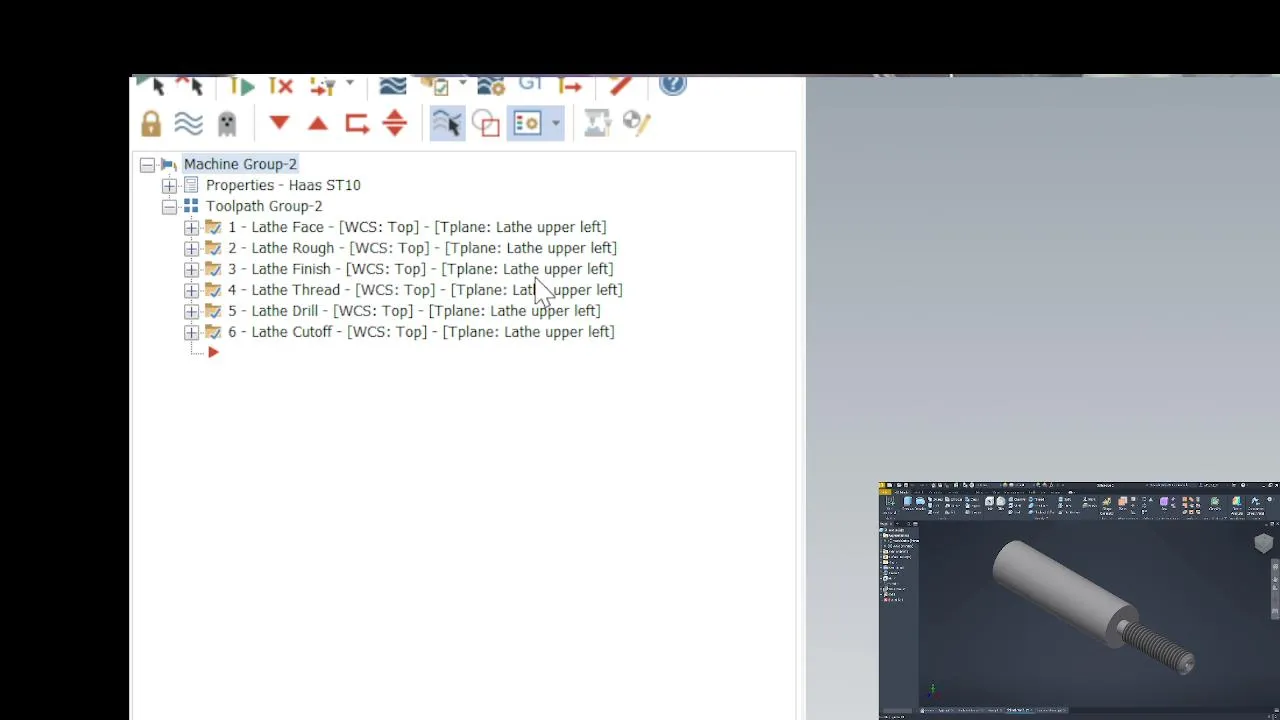Collapse the Toolpath Group-2 node
Image resolution: width=1280 pixels, height=720 pixels.
point(169,207)
